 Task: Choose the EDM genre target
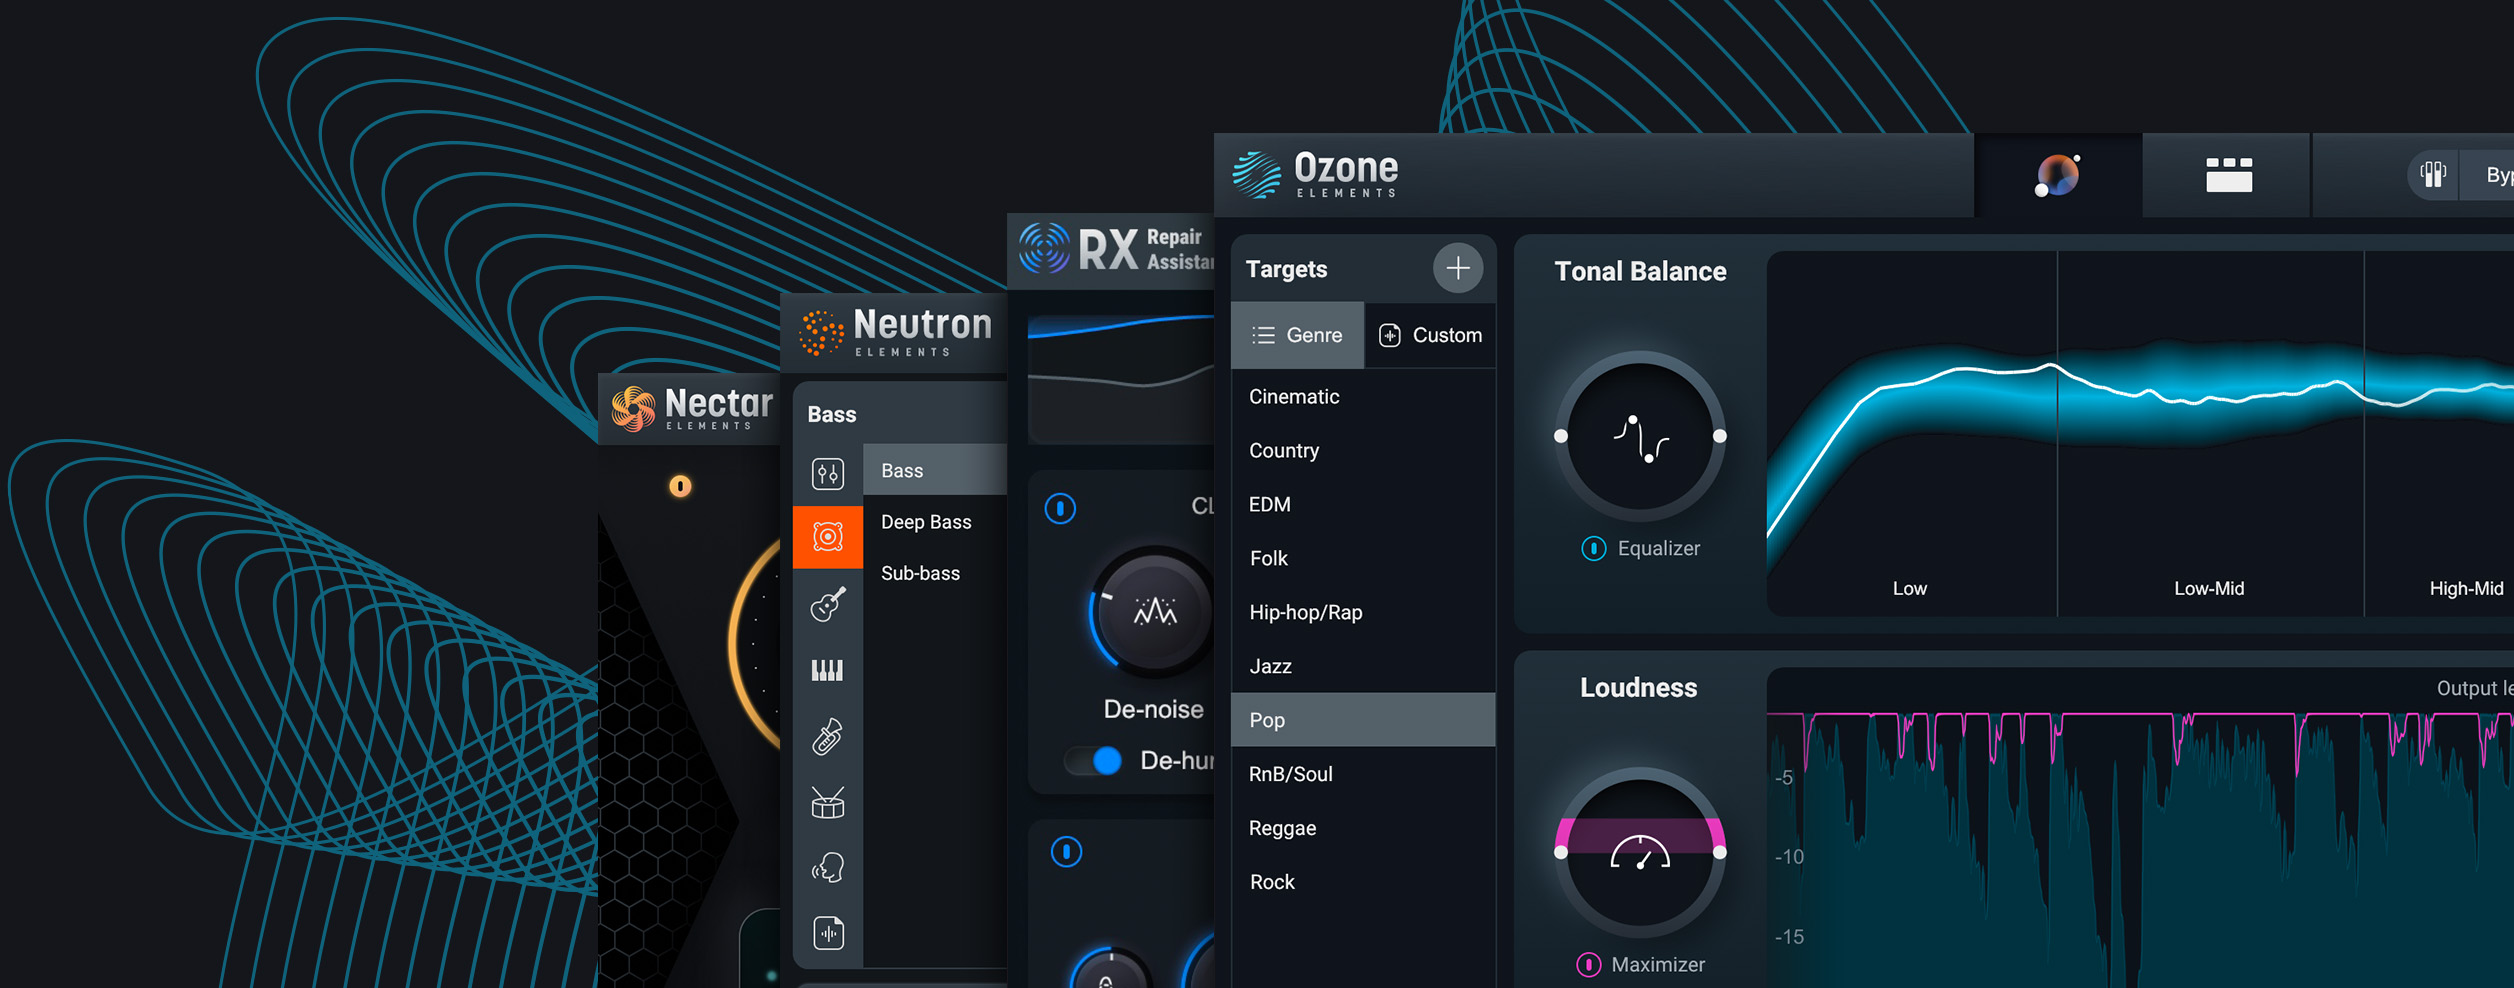point(1363,505)
